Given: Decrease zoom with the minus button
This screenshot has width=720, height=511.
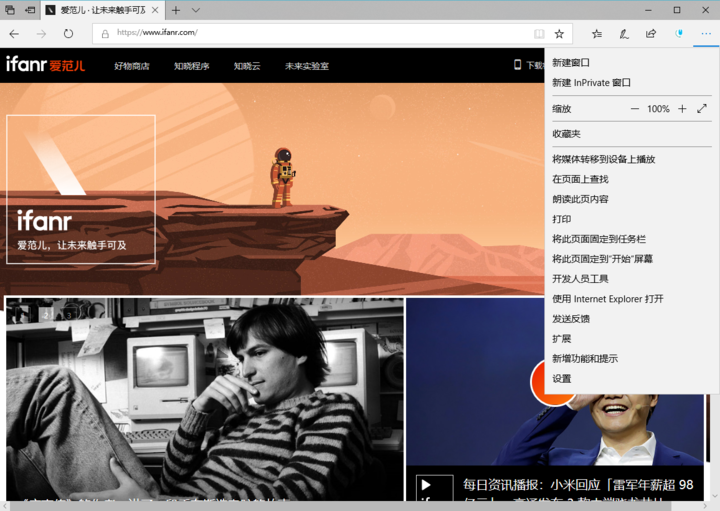Looking at the screenshot, I should pos(634,108).
